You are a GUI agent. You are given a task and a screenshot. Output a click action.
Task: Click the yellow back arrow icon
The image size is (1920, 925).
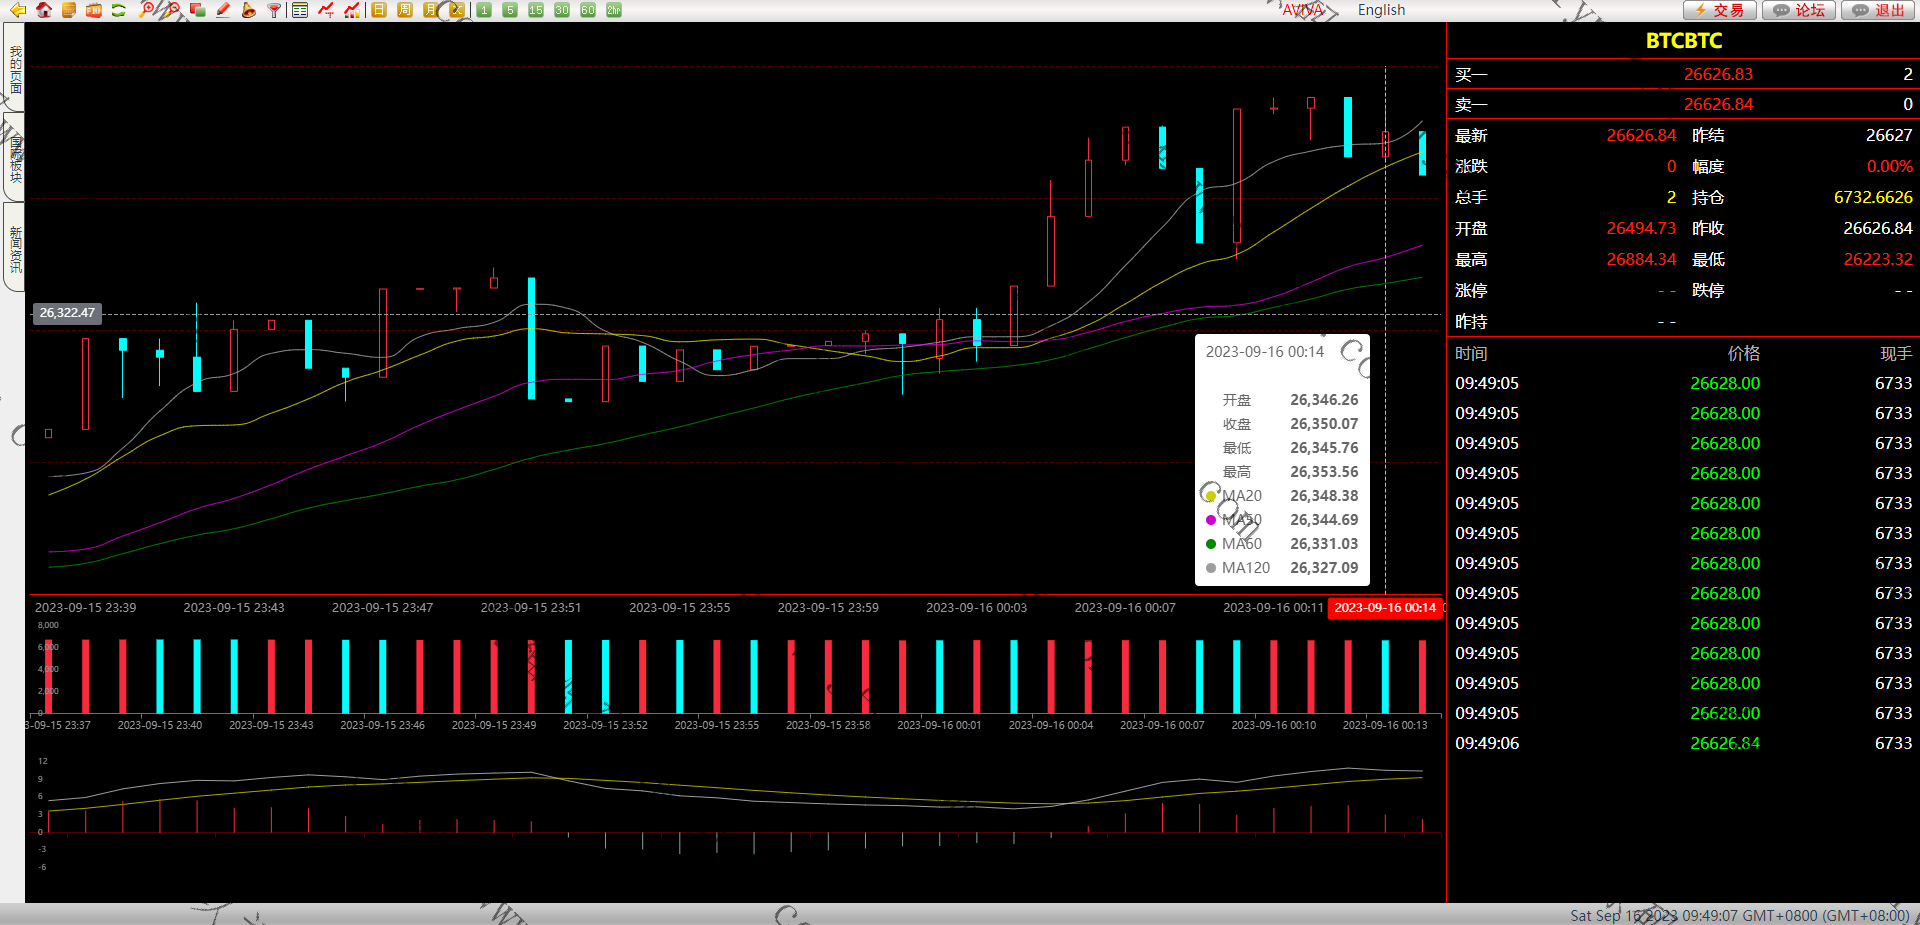click(18, 10)
